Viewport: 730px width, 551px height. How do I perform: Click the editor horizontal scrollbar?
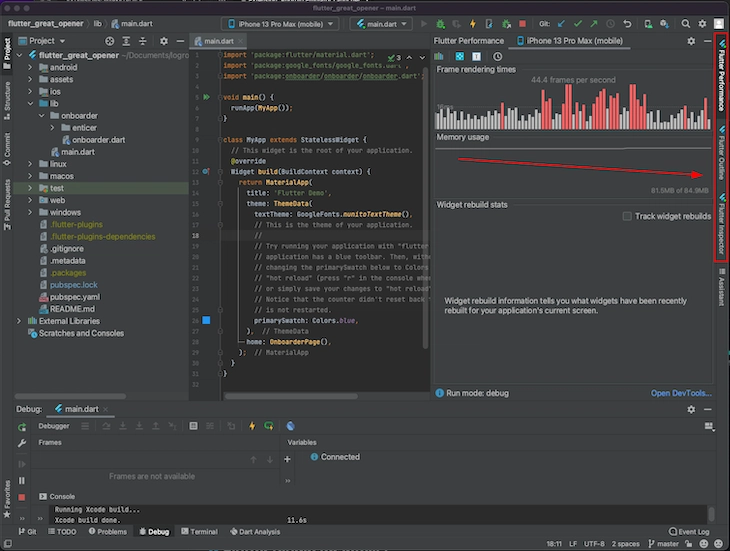click(291, 396)
